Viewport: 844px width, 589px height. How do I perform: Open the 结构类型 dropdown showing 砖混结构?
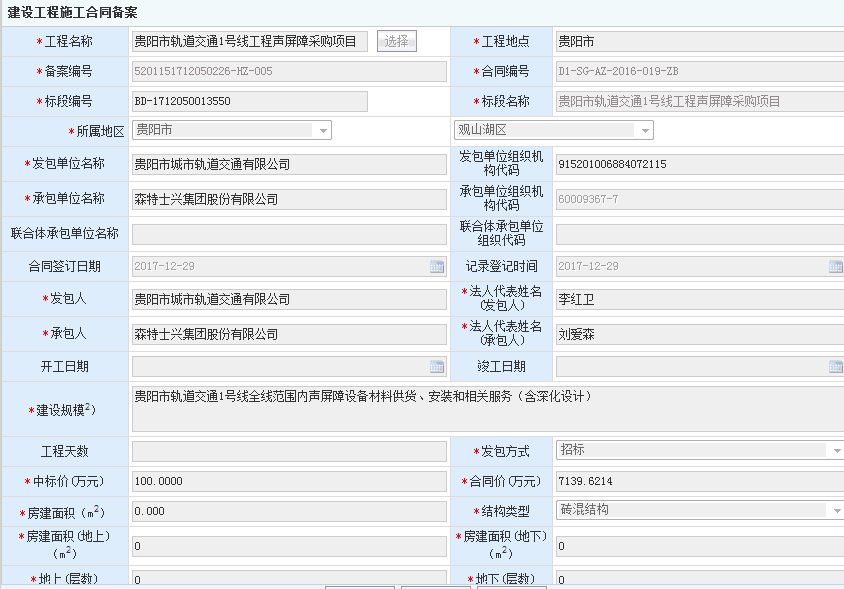(x=836, y=511)
